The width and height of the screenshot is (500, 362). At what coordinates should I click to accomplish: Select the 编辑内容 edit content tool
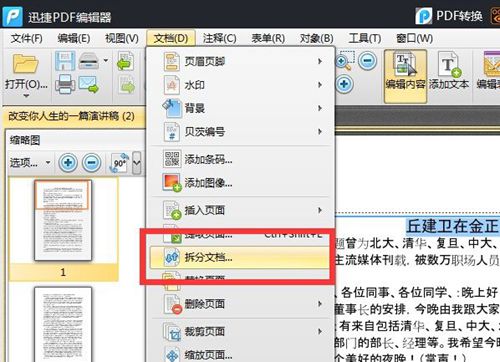coord(405,76)
